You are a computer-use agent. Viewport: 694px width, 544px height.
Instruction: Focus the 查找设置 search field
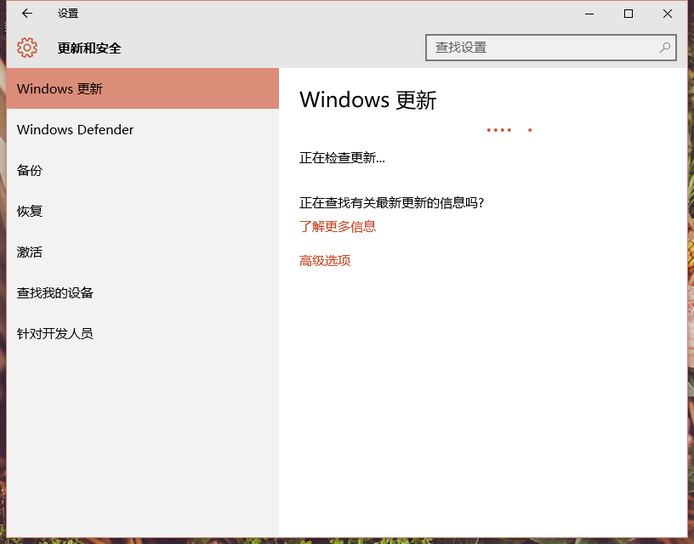click(540, 48)
